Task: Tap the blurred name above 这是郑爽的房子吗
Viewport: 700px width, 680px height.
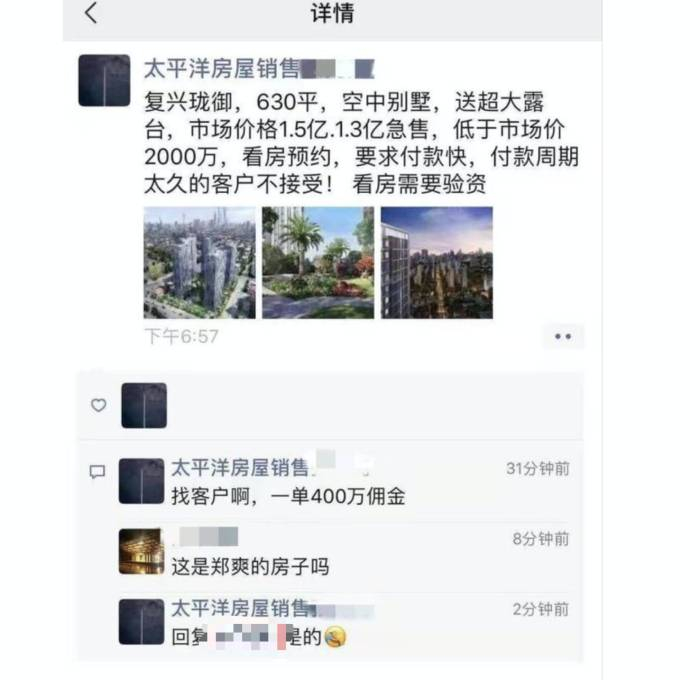Action: 205,536
